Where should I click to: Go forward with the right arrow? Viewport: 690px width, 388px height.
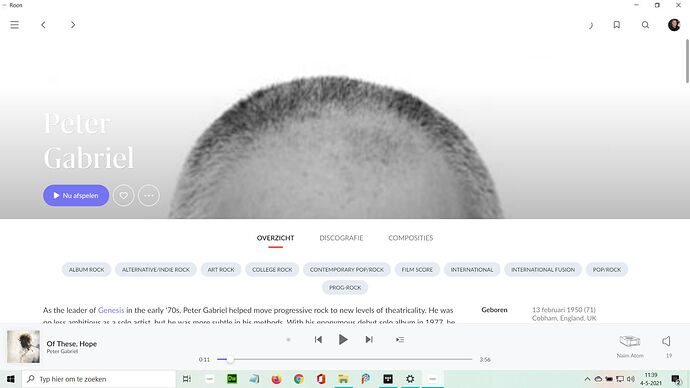pyautogui.click(x=73, y=25)
